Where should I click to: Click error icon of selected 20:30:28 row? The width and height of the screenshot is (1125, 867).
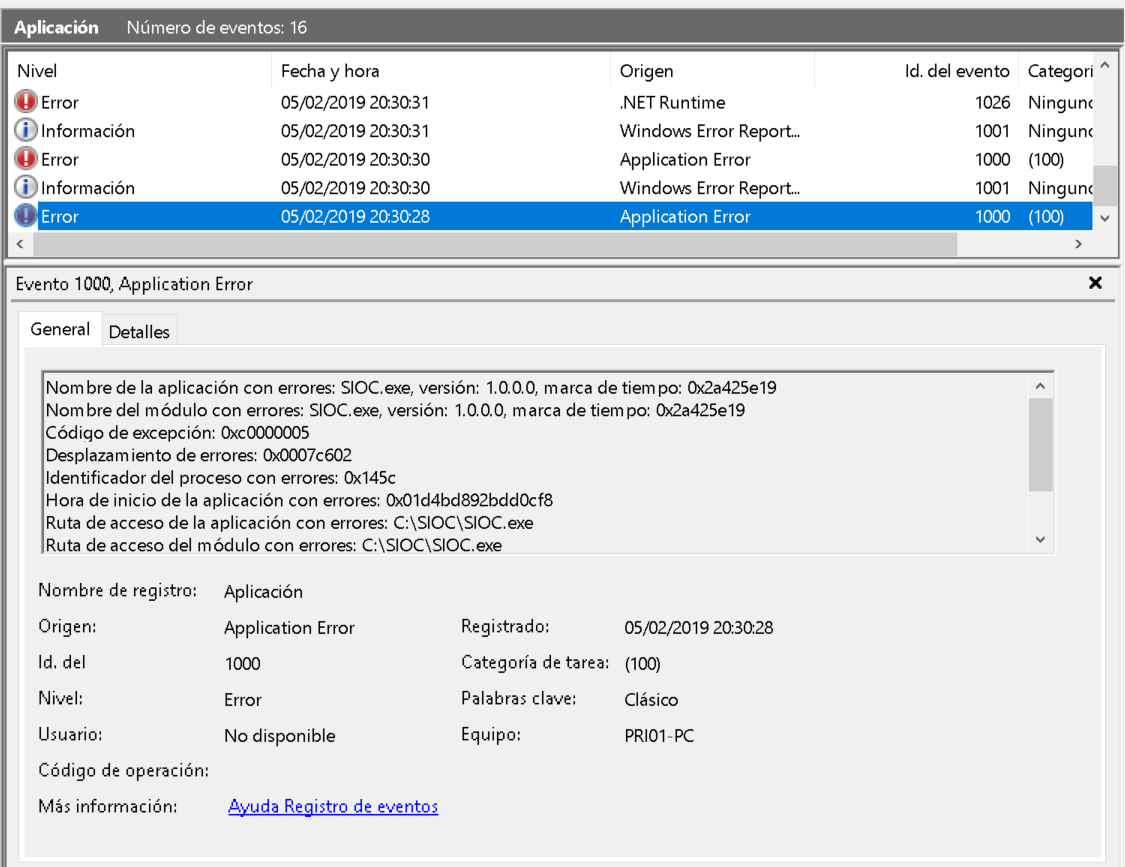pyautogui.click(x=26, y=217)
